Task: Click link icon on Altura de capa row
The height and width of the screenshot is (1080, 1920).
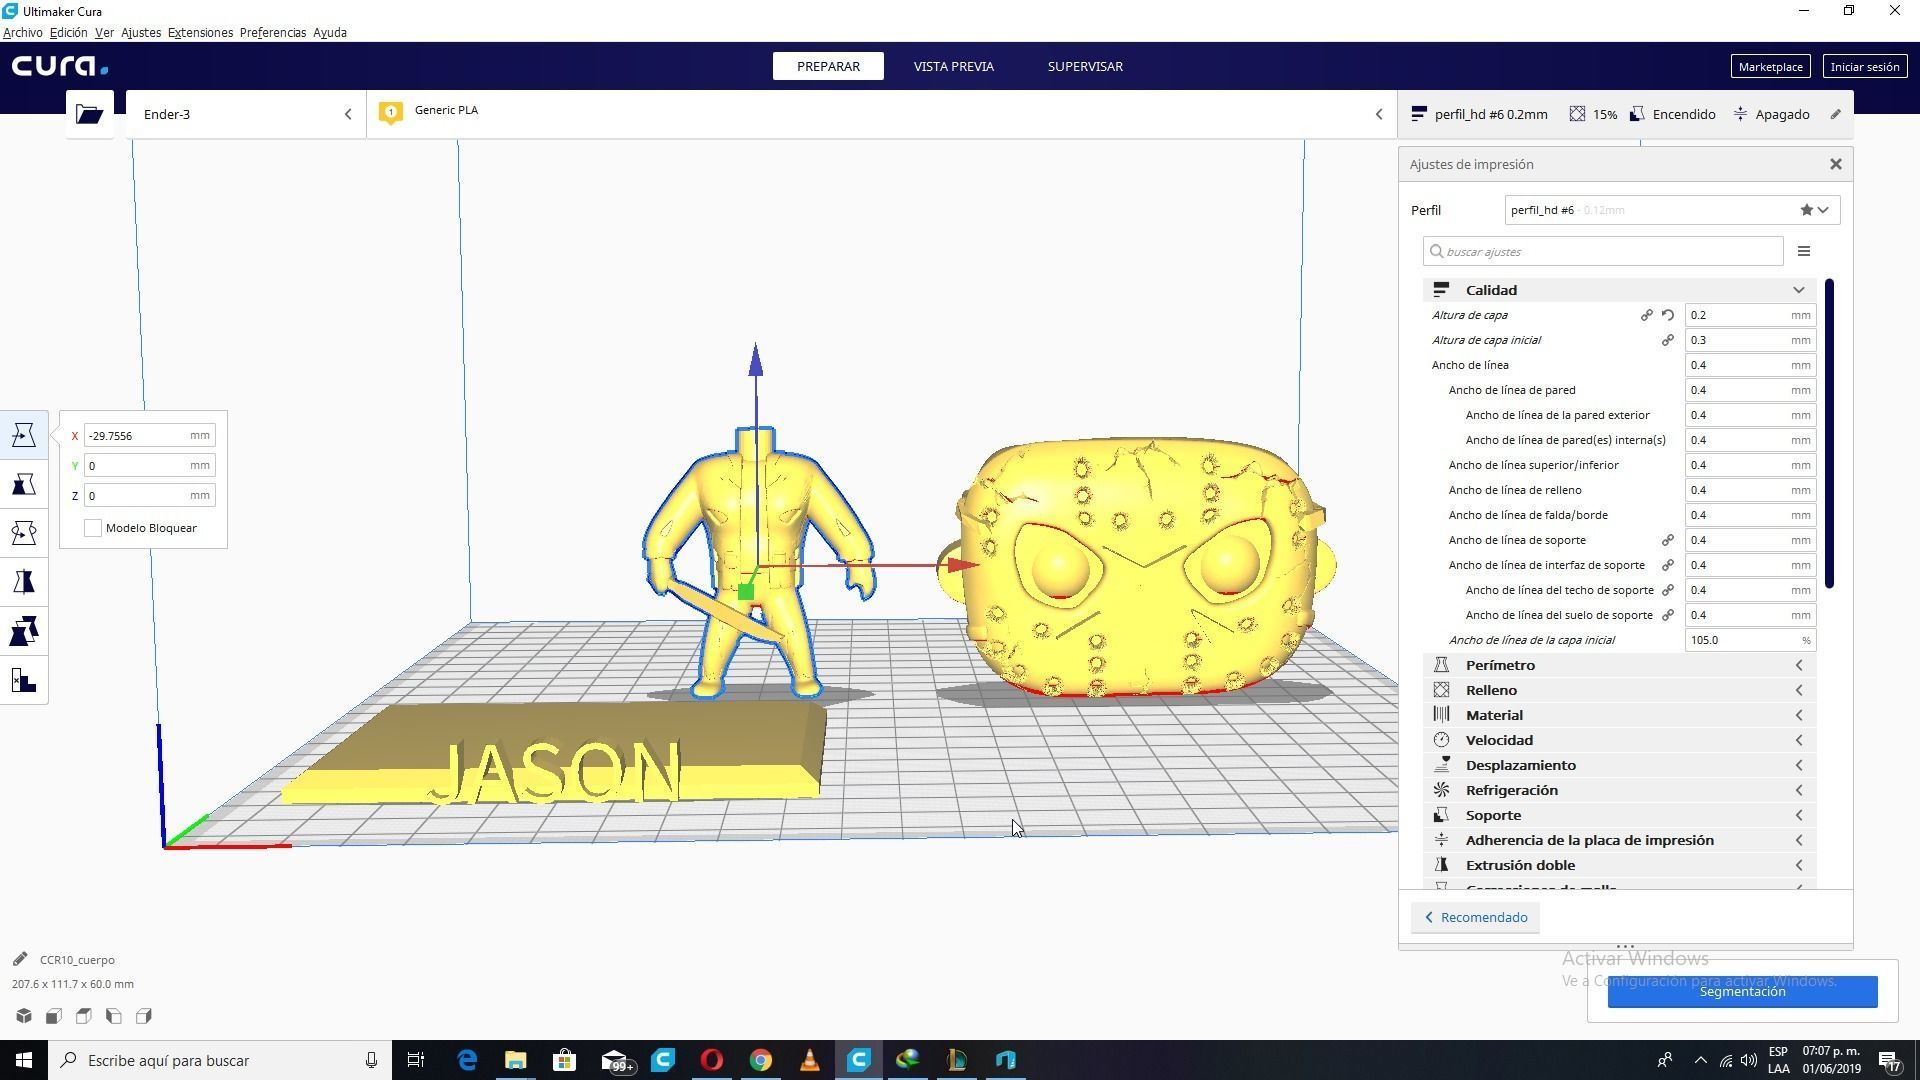Action: (1647, 315)
